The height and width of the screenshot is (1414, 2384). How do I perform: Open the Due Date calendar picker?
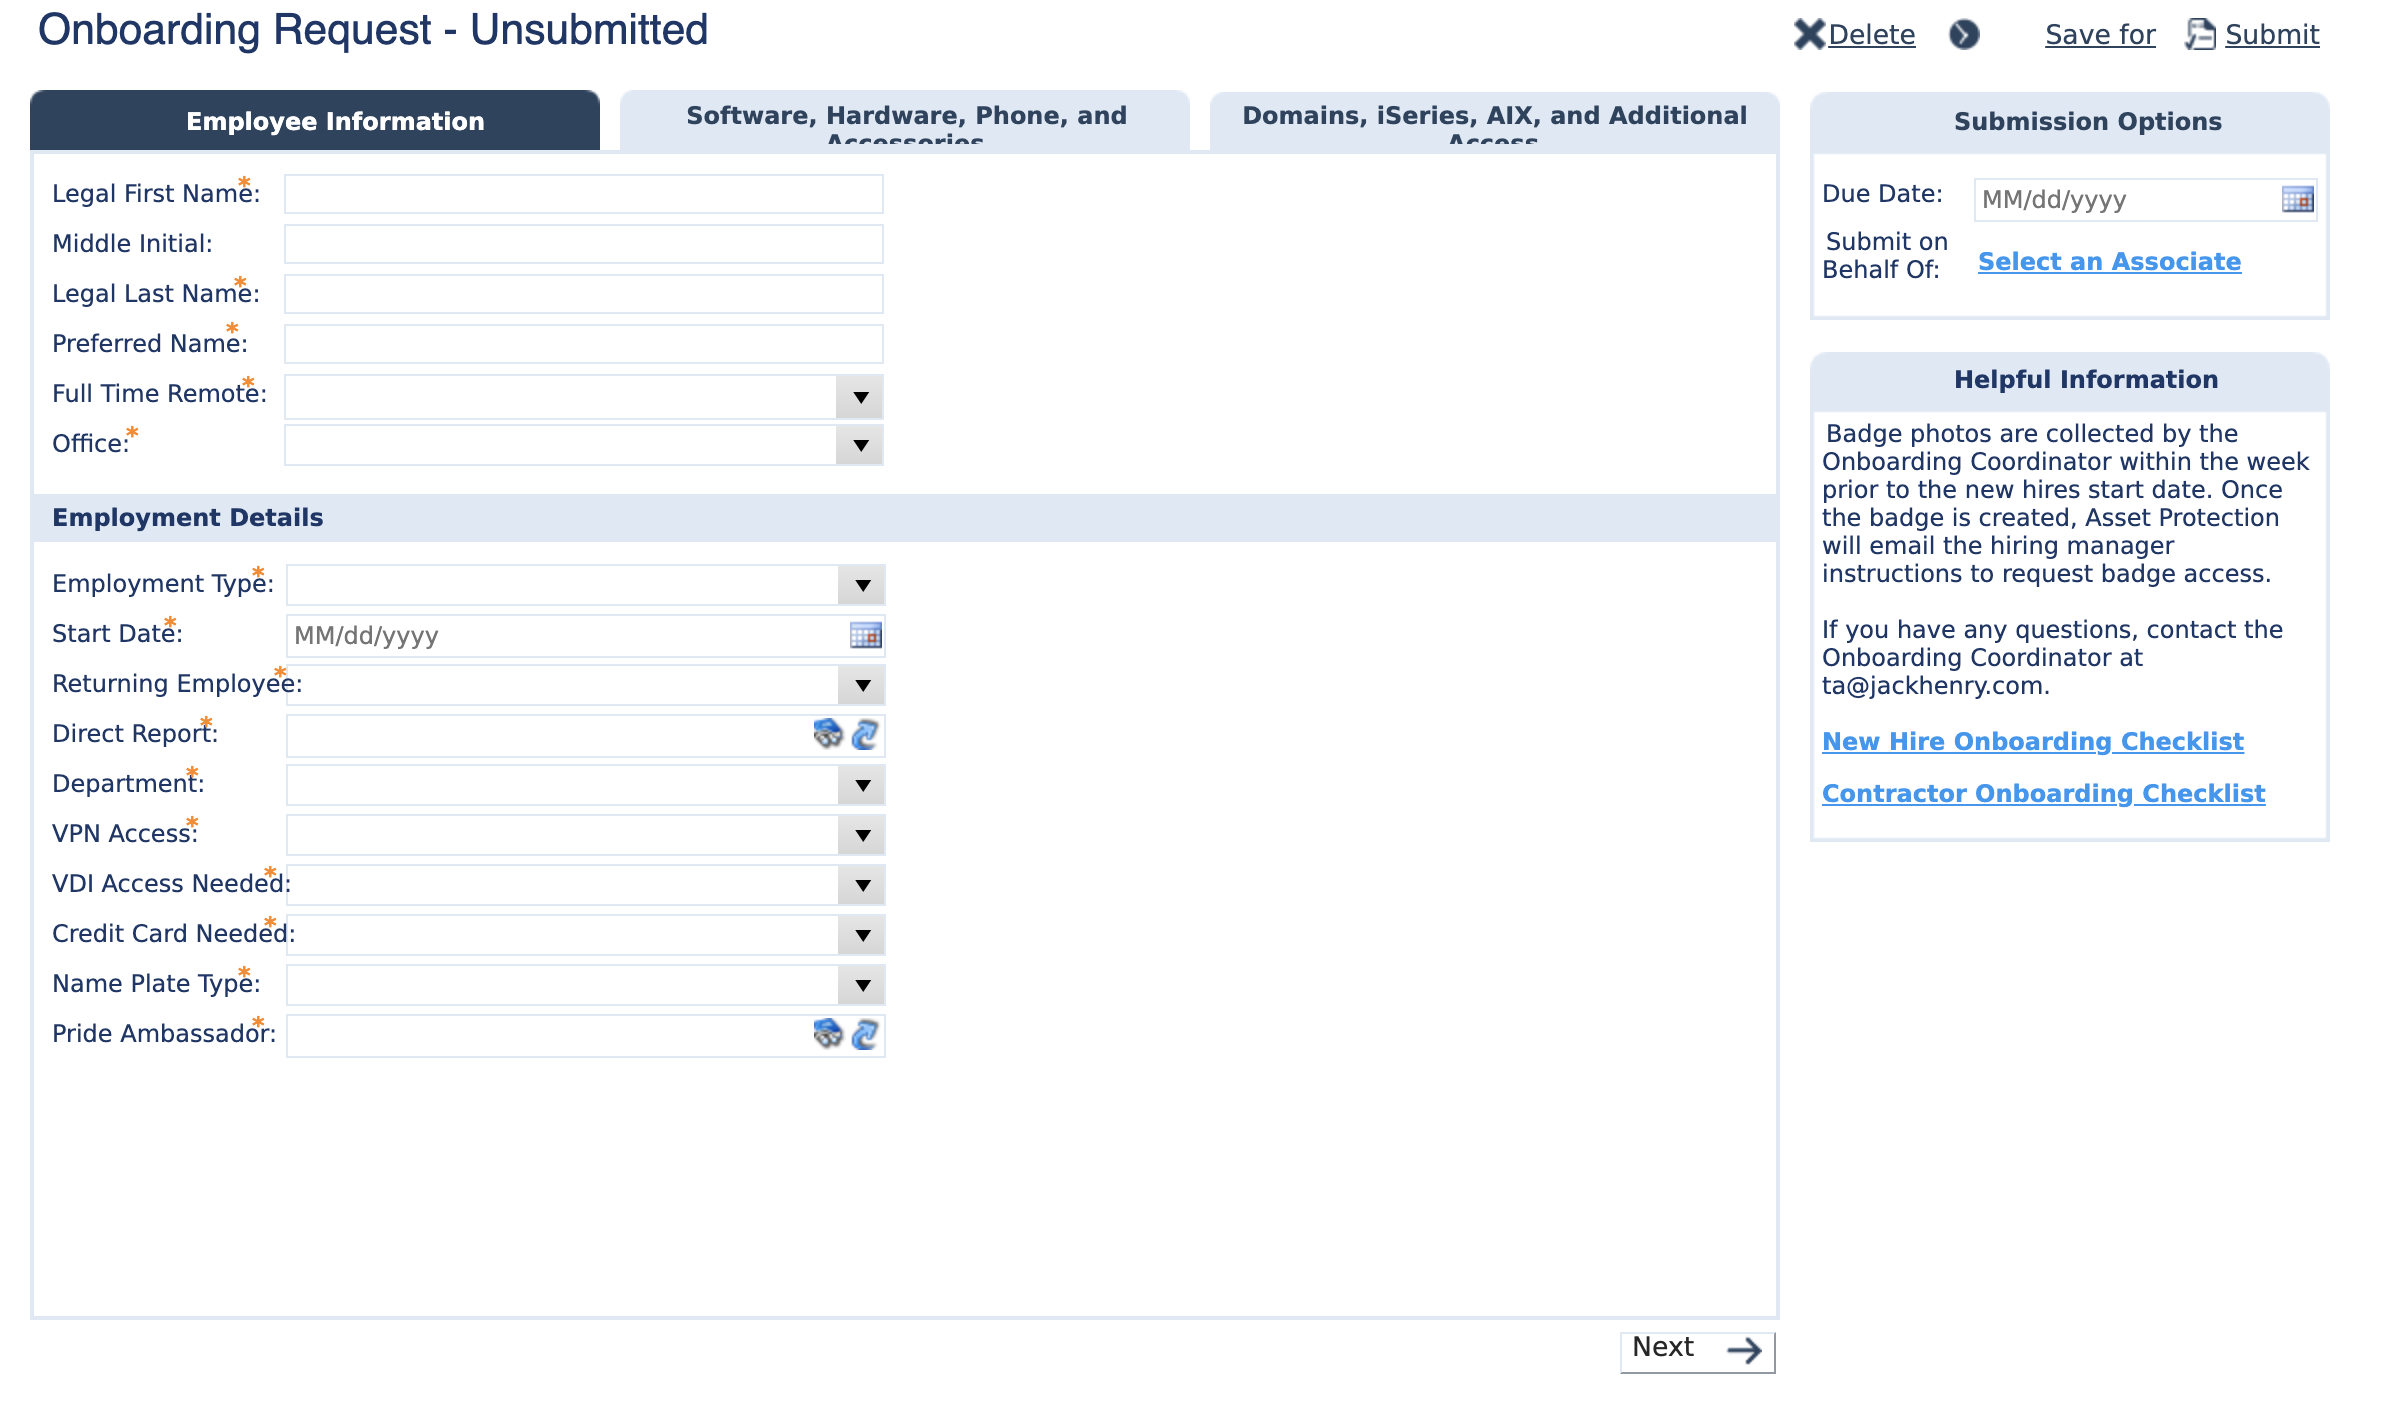point(2297,199)
